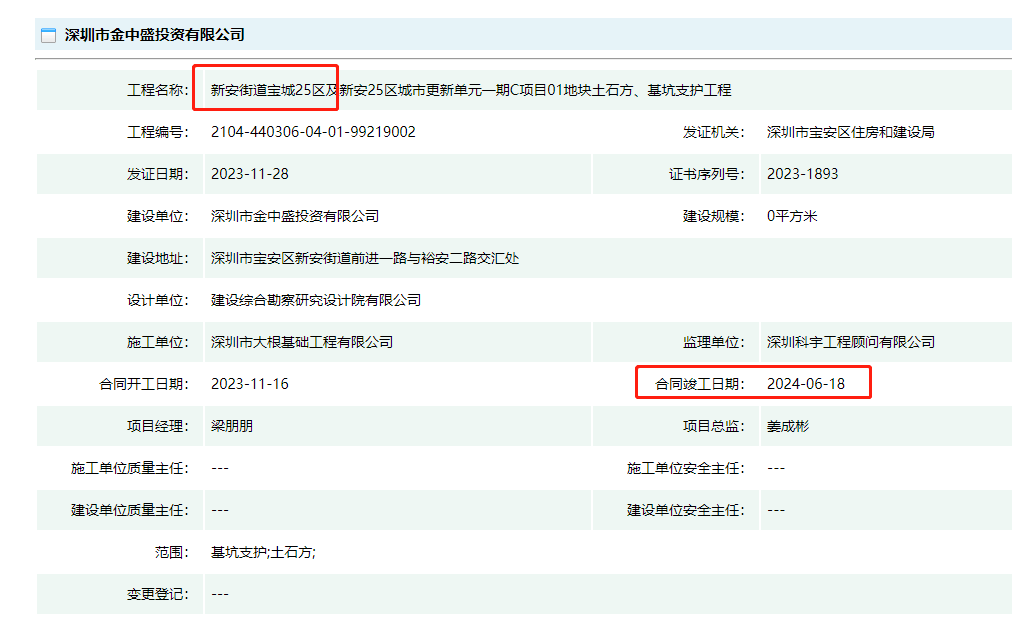Select completion date 2024-06-18
1012x623 pixels.
(x=805, y=384)
